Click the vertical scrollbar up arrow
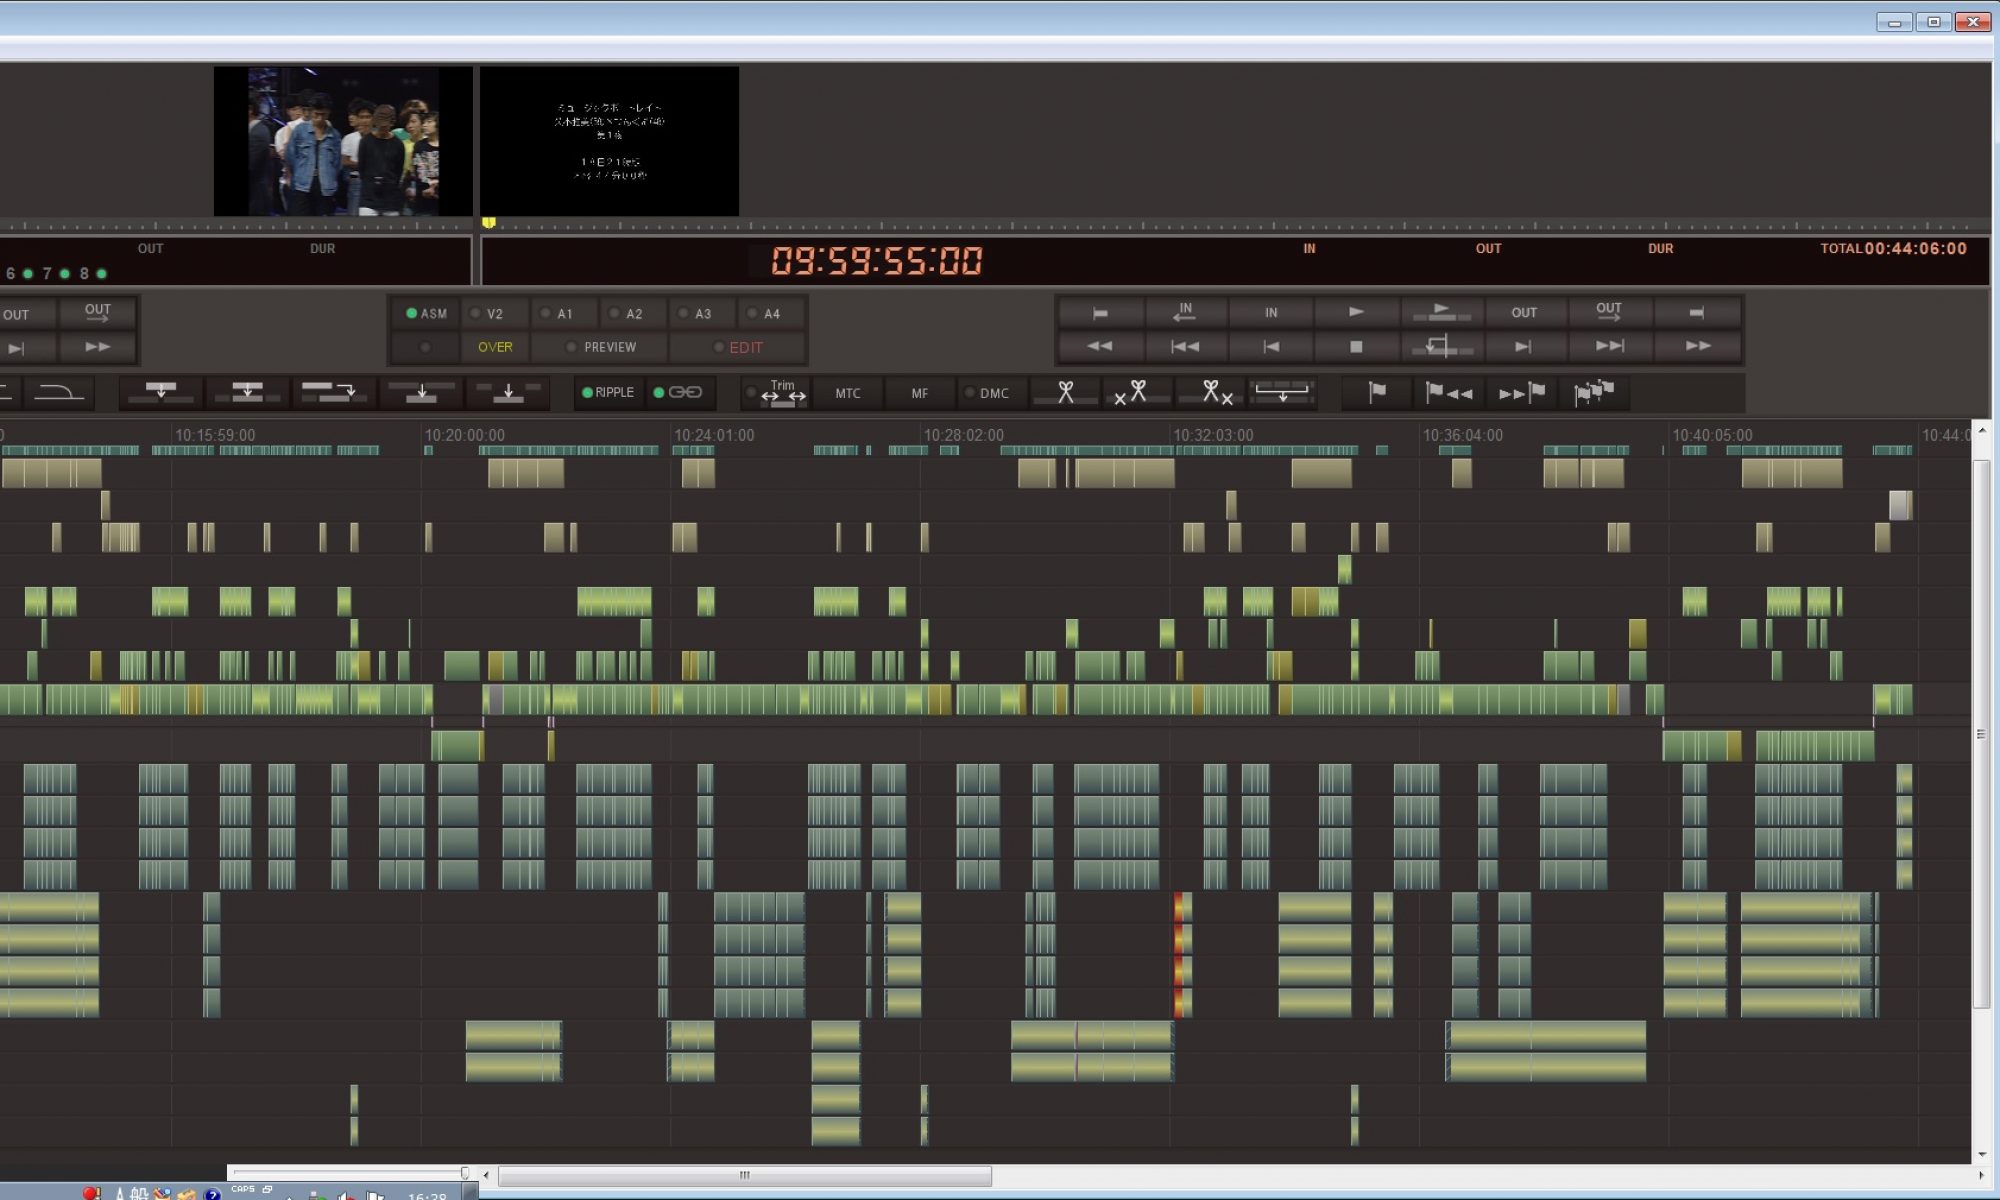The height and width of the screenshot is (1200, 2000). [1981, 430]
